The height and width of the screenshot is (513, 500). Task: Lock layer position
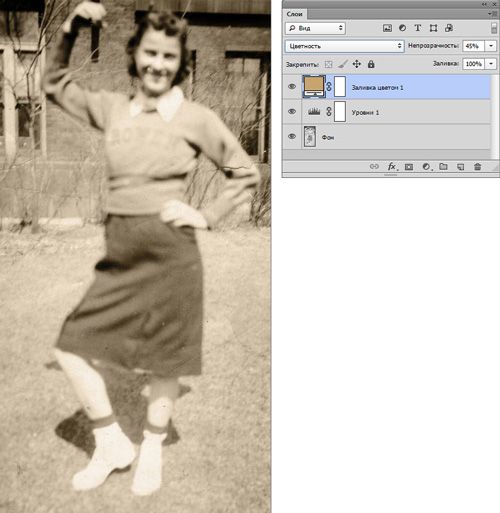357,64
